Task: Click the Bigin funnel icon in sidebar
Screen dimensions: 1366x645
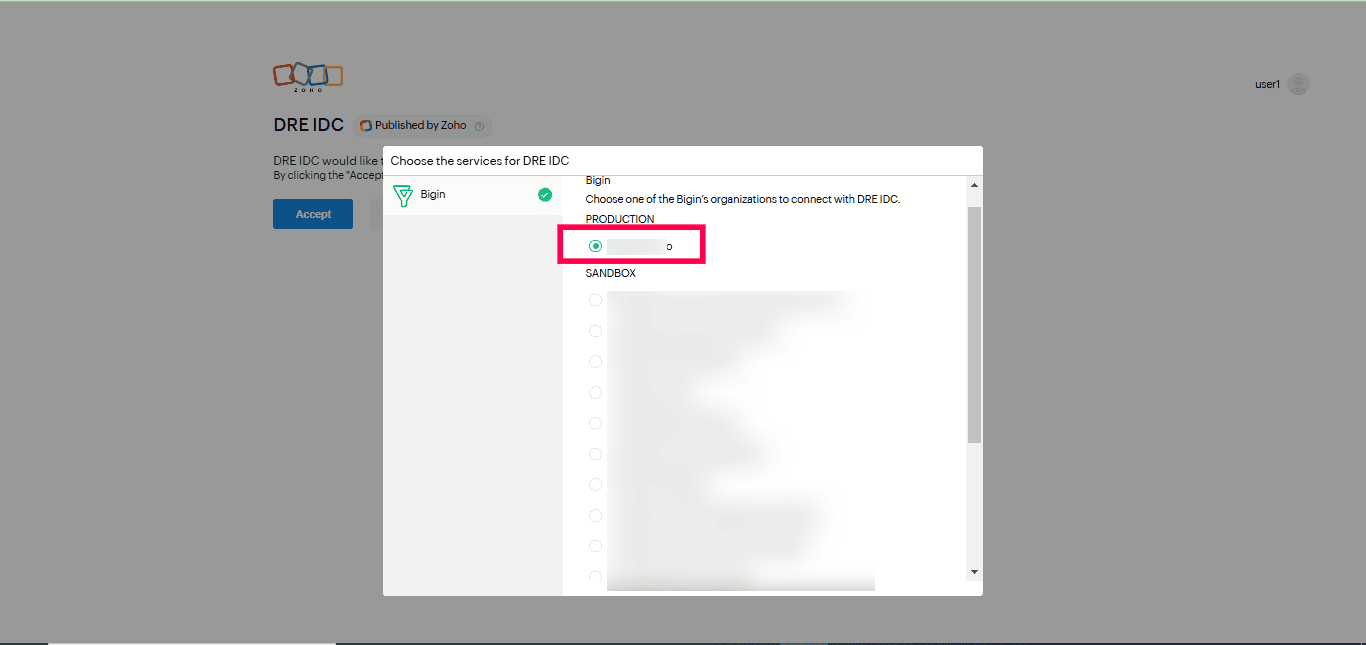Action: tap(403, 195)
